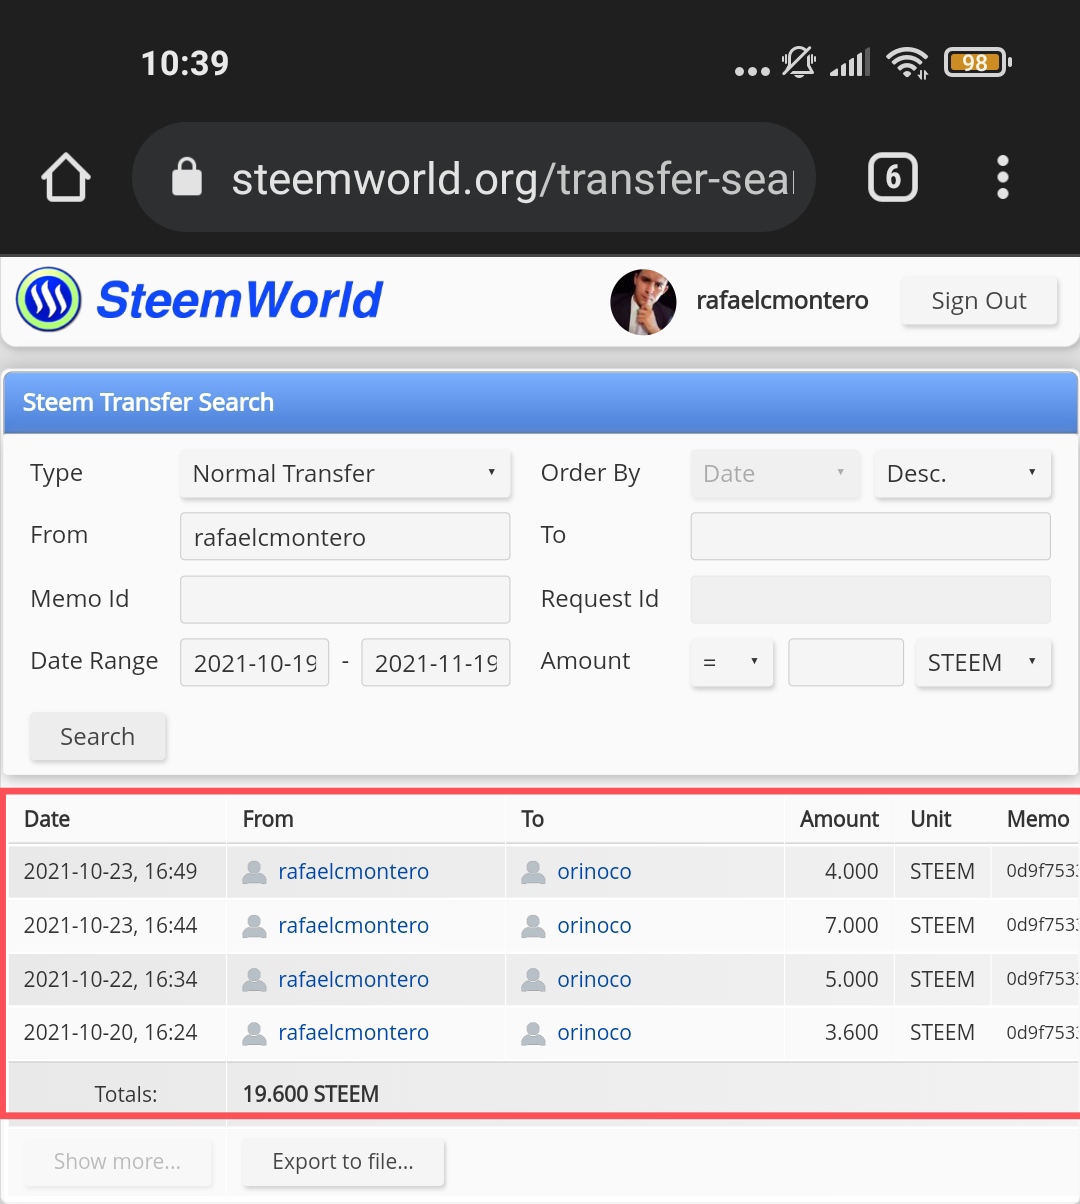This screenshot has width=1080, height=1204.
Task: Click the To column header
Action: coord(532,819)
